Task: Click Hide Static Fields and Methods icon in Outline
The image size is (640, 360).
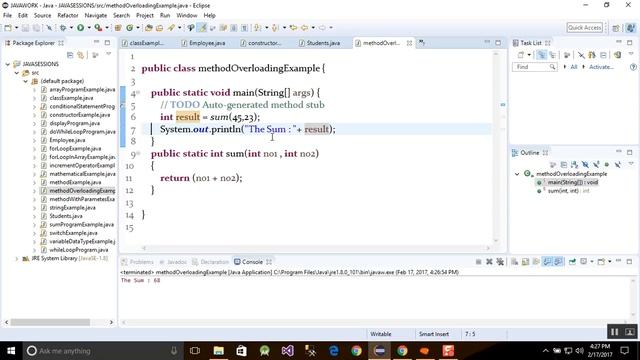Action: 596,164
